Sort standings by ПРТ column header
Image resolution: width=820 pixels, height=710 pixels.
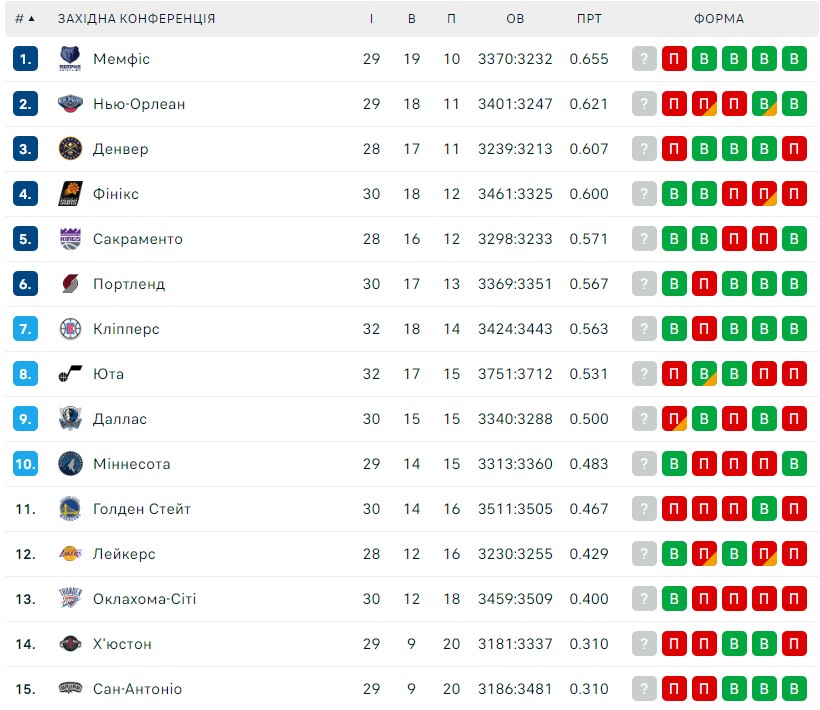(x=589, y=19)
